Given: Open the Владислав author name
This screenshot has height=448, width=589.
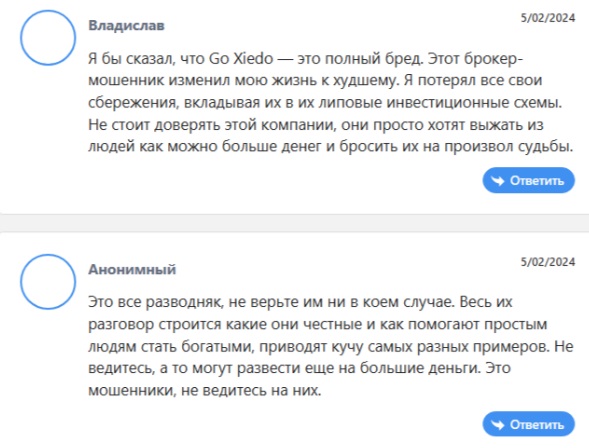Looking at the screenshot, I should [126, 26].
